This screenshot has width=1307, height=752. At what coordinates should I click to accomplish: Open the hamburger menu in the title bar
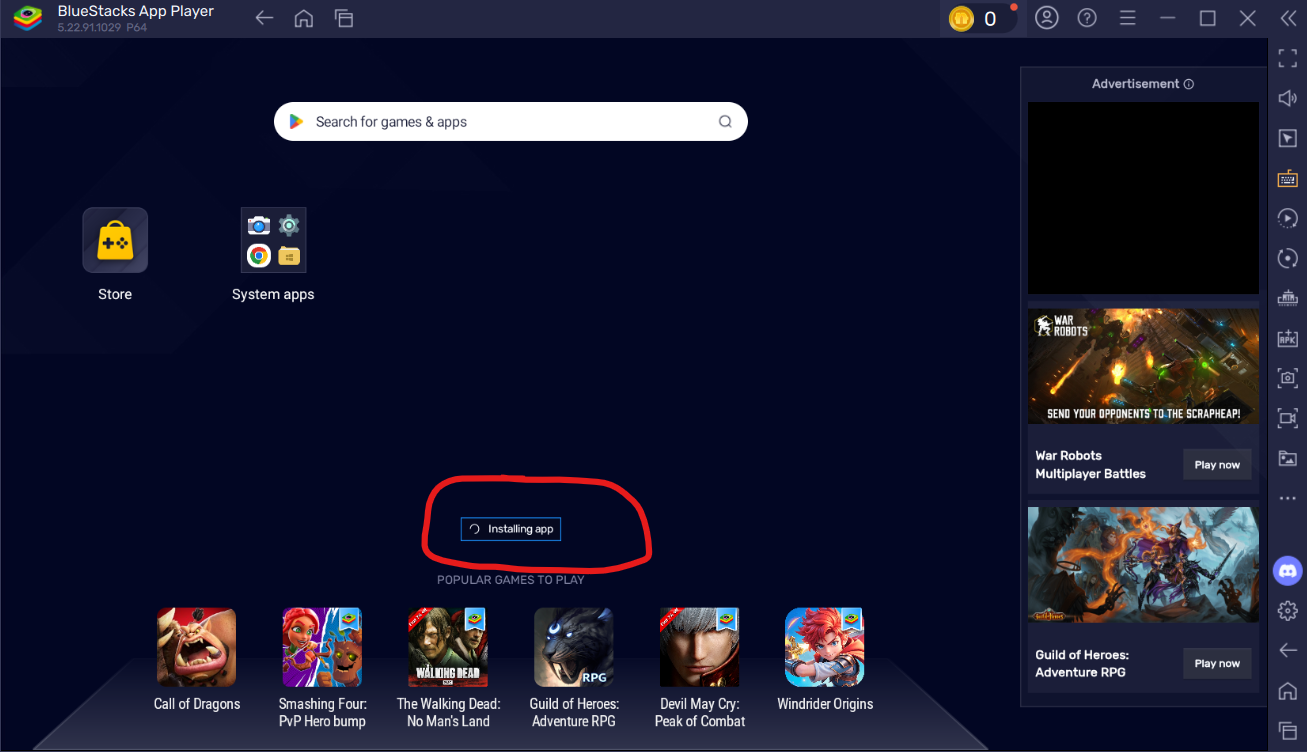point(1128,18)
